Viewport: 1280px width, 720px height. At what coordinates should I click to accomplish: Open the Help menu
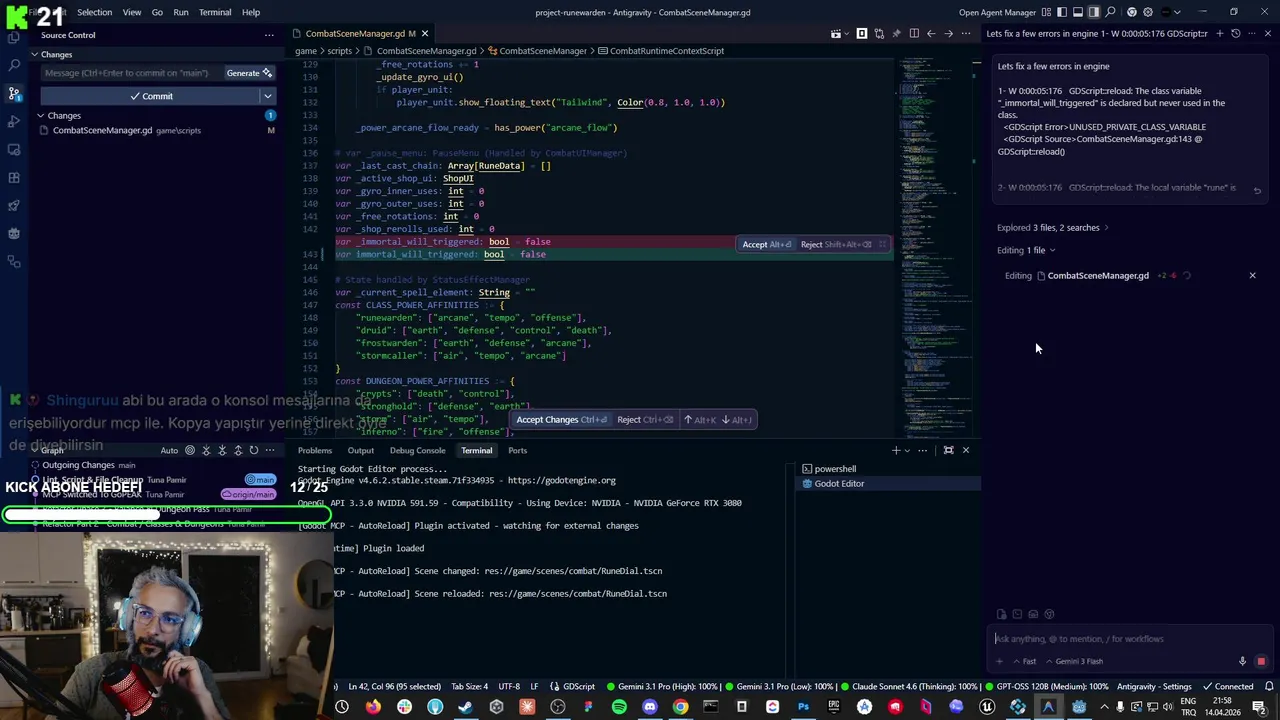(x=251, y=12)
